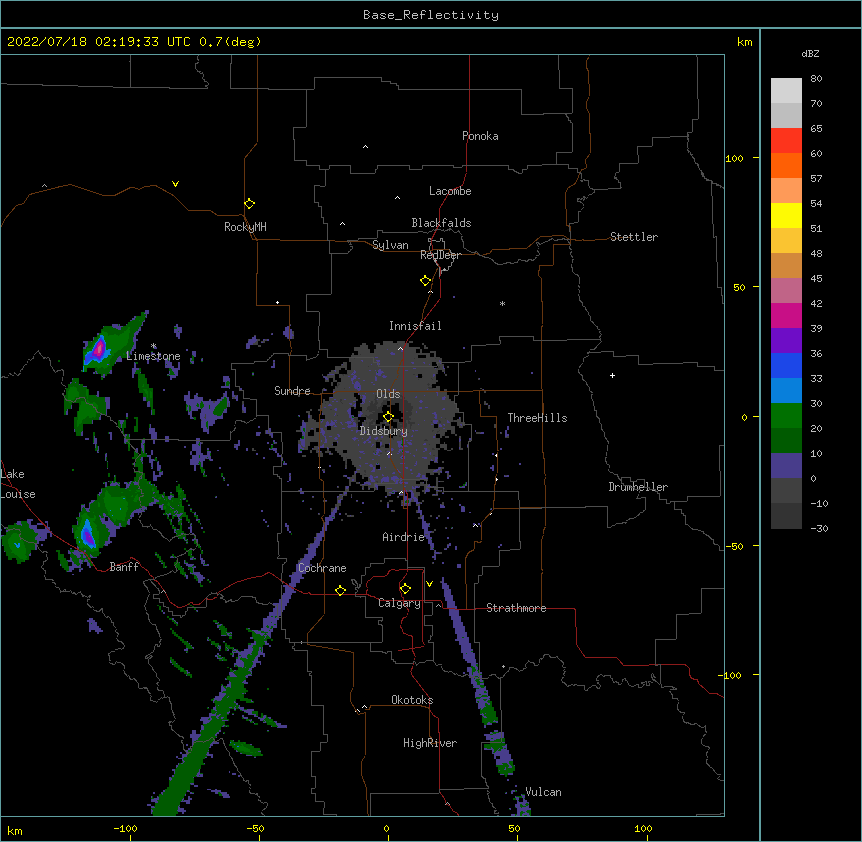Click the yellow V marker northwest of RockyMH
Viewport: 862px width, 842px height.
point(175,184)
